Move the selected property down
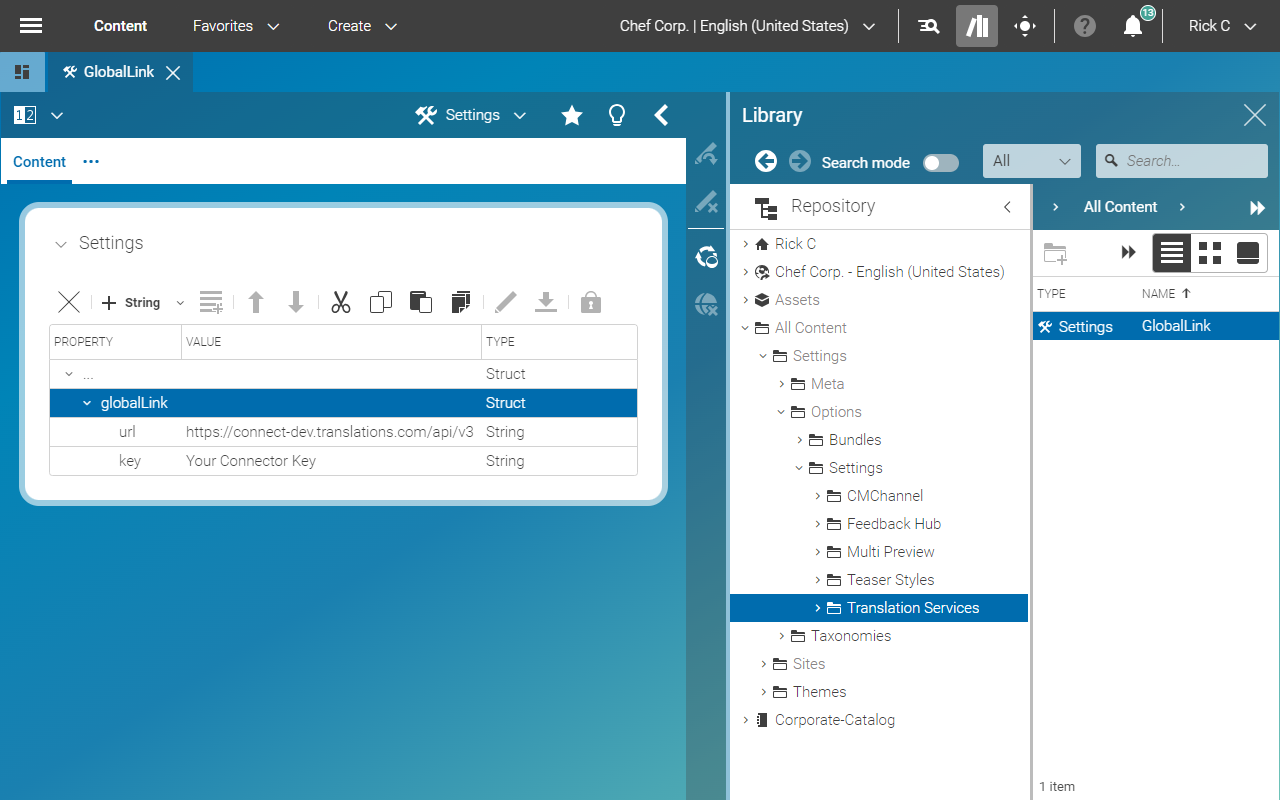The image size is (1280, 800). point(295,301)
